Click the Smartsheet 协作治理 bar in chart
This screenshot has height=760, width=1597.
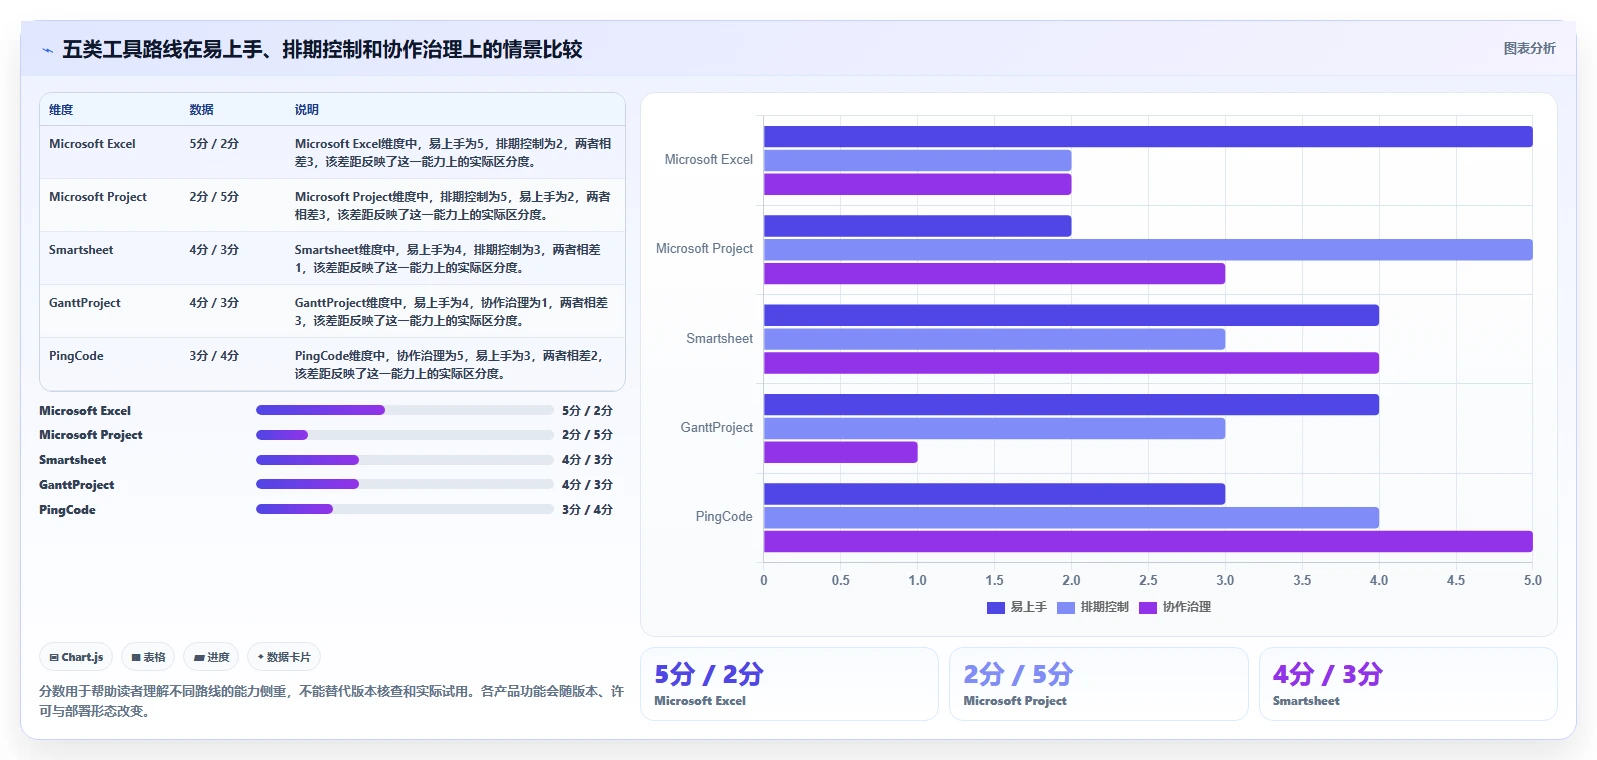[x=1071, y=363]
